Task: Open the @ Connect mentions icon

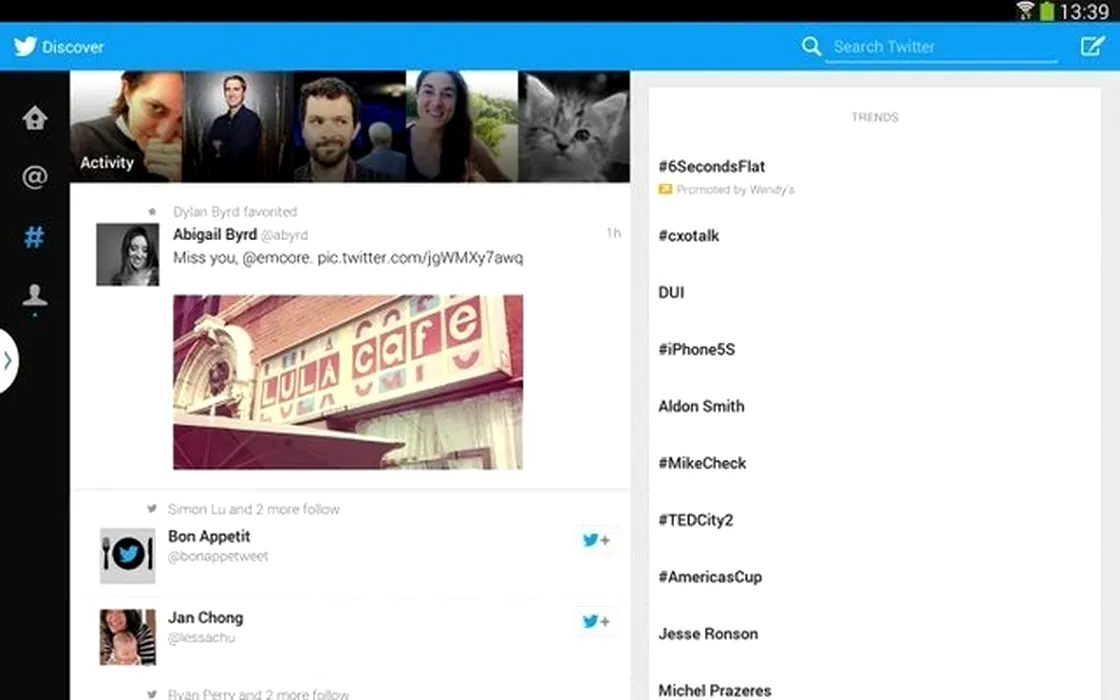Action: 35,178
